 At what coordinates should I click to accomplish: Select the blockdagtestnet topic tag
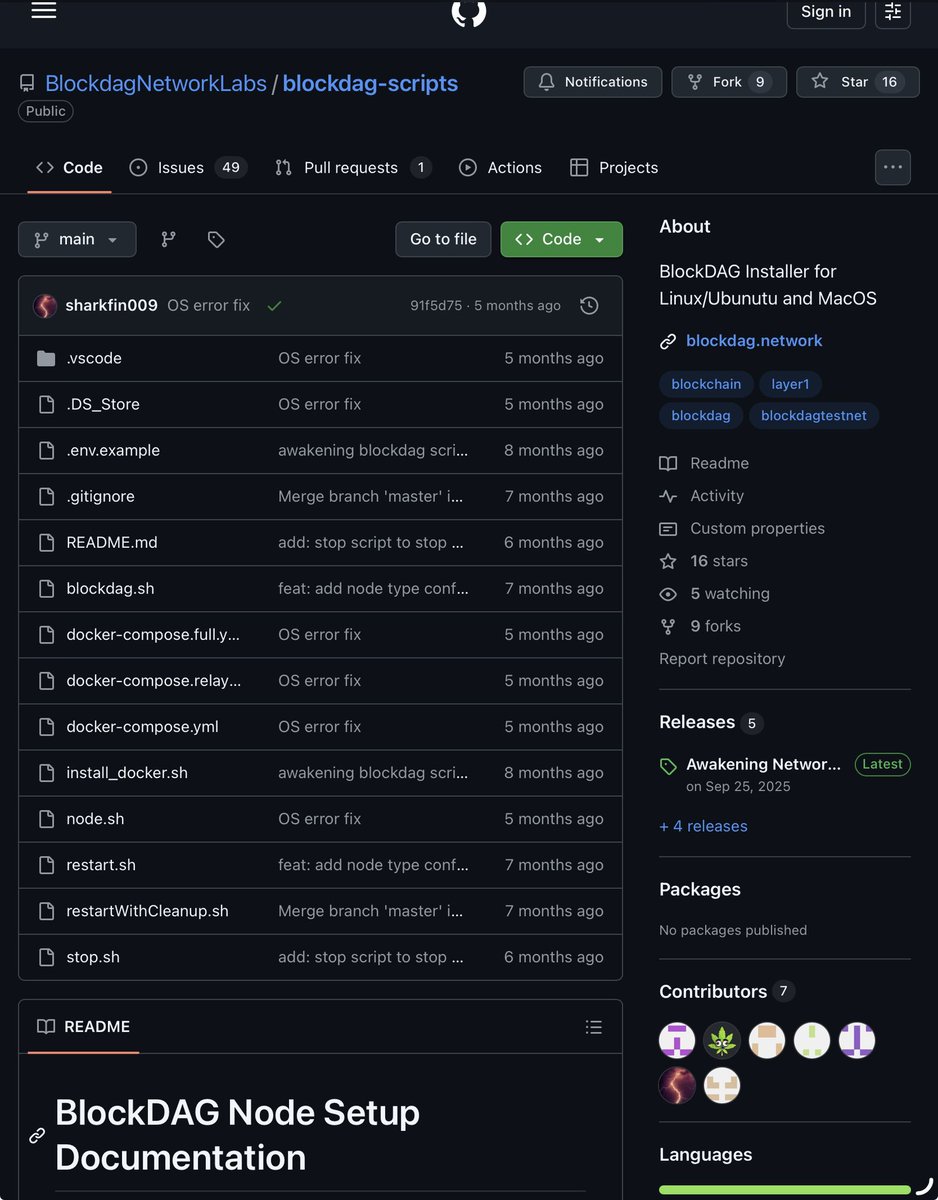click(x=814, y=415)
